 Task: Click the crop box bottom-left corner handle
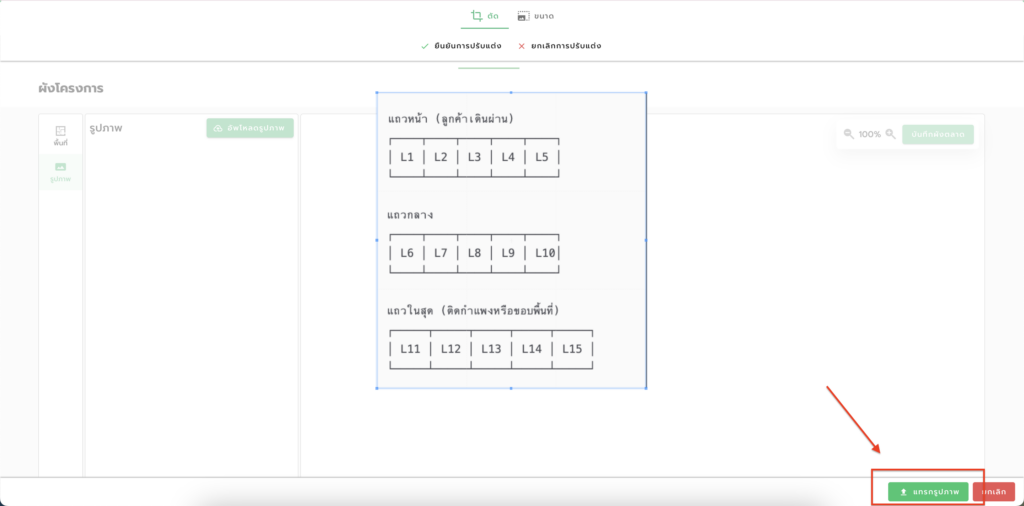[x=377, y=388]
